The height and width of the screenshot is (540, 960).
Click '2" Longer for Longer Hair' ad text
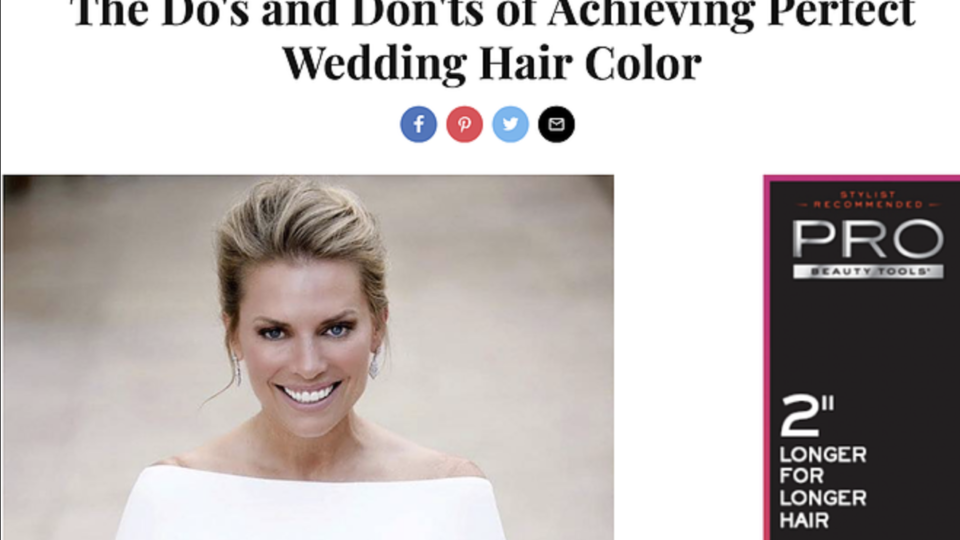823,462
